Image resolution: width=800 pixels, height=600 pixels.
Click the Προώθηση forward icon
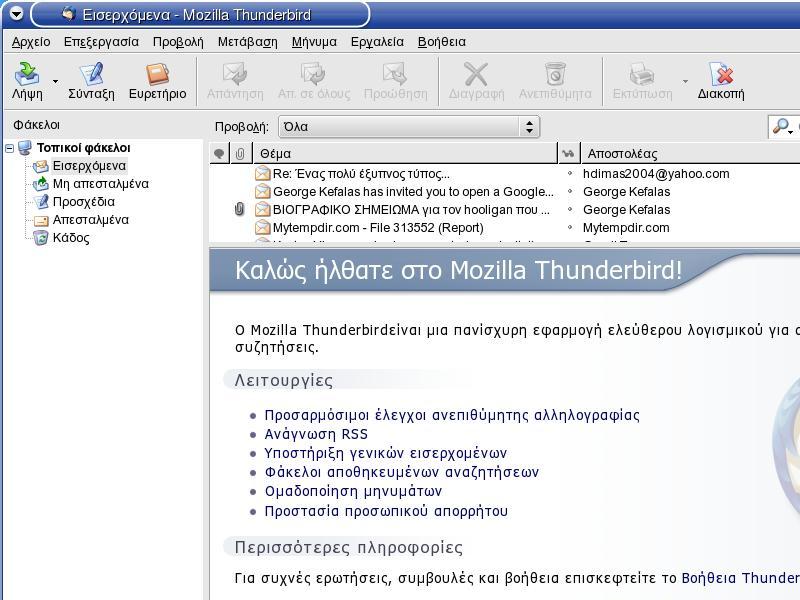click(395, 74)
